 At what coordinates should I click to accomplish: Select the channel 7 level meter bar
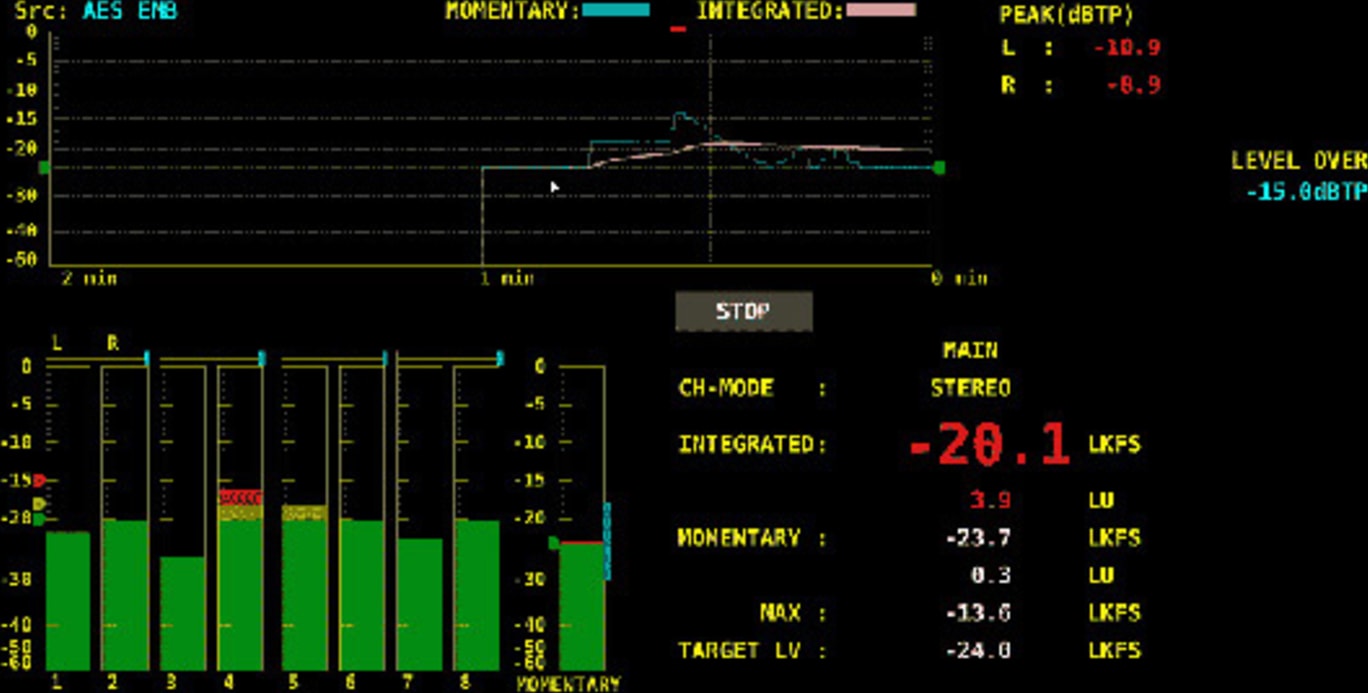[x=420, y=604]
